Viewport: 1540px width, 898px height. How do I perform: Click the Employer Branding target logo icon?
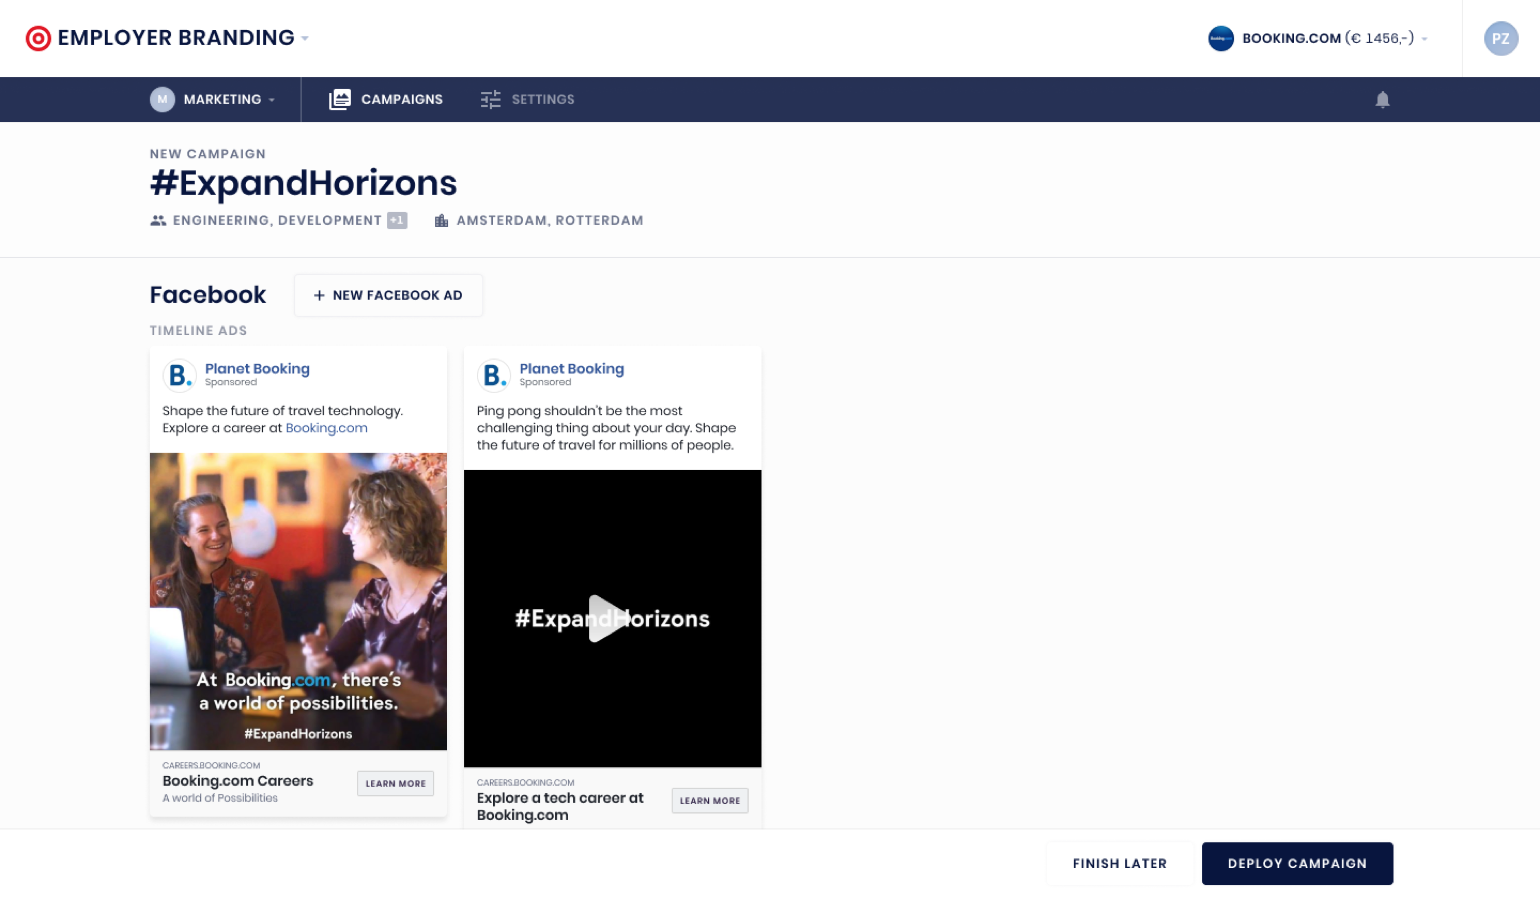pyautogui.click(x=38, y=38)
